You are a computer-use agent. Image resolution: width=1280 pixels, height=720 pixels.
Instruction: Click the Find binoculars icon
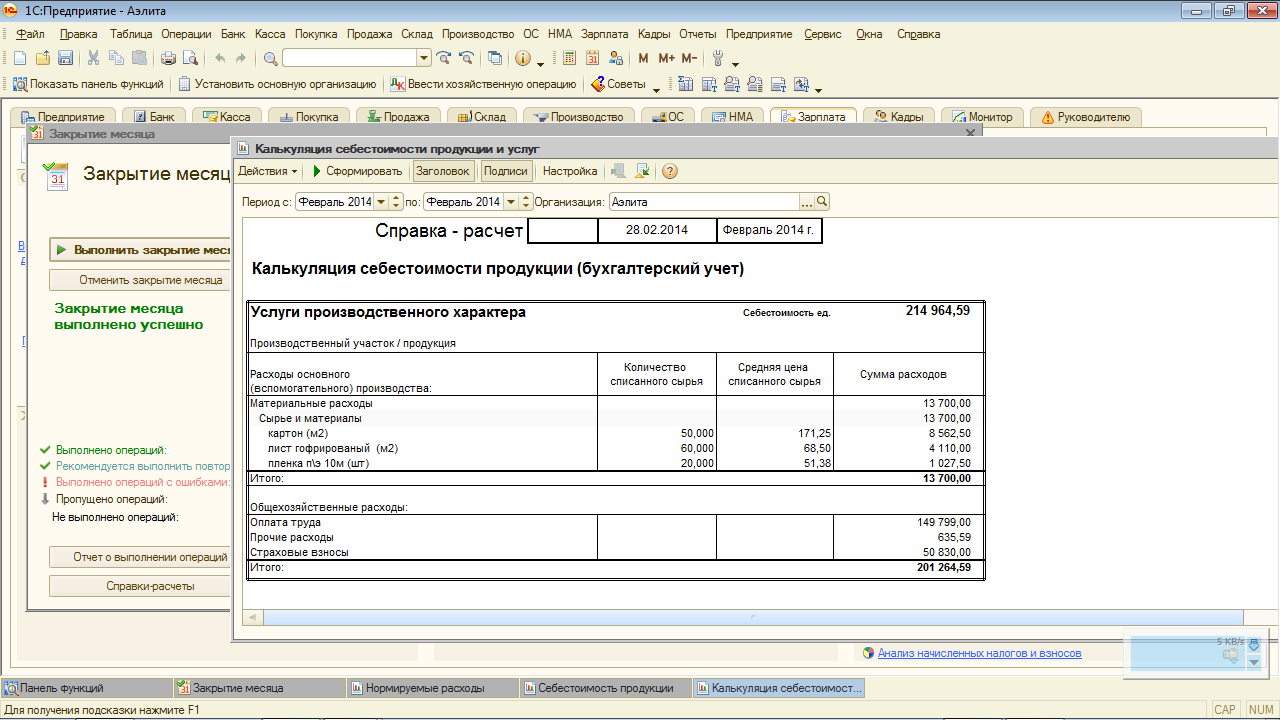click(x=271, y=58)
